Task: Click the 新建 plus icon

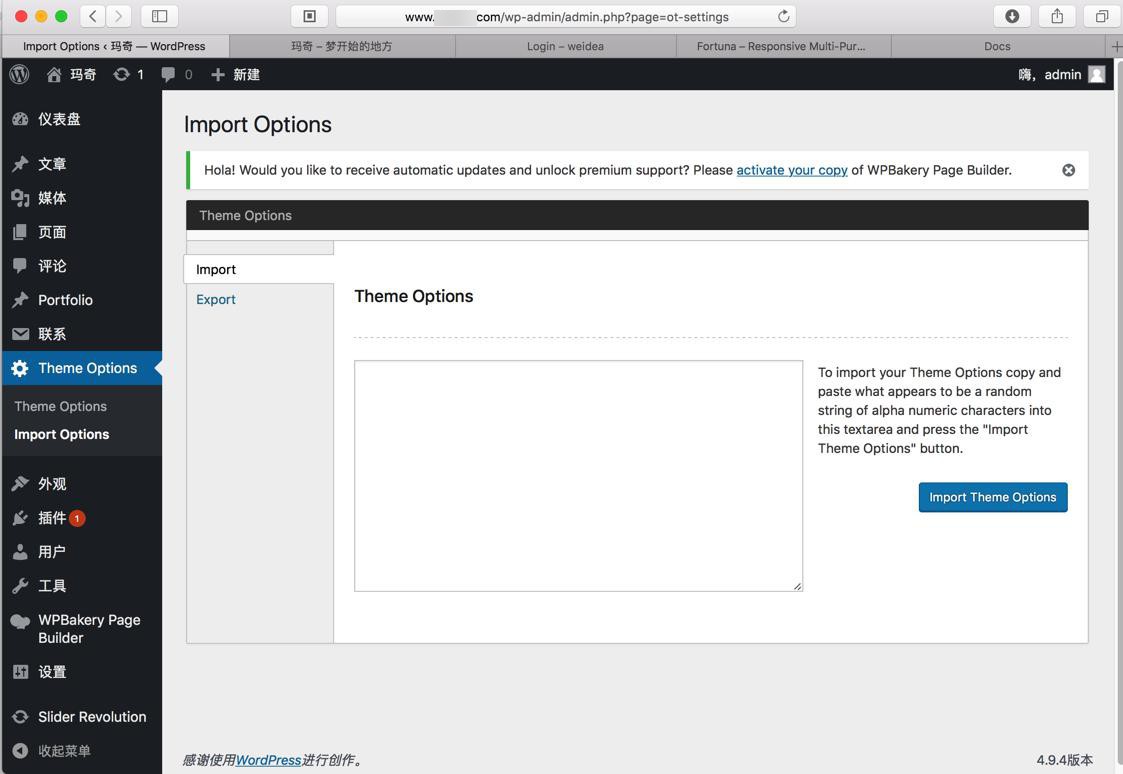Action: [218, 74]
